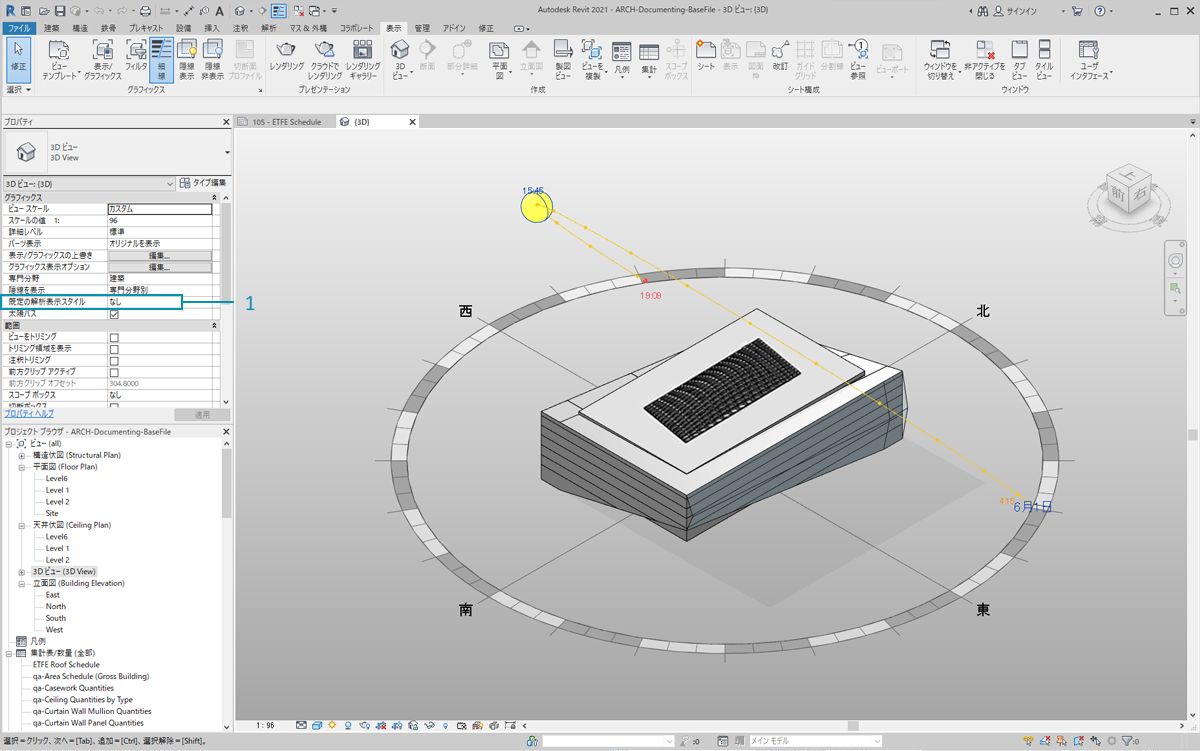Open the プロパティヘルプ link
The width and height of the screenshot is (1200, 751).
click(29, 414)
